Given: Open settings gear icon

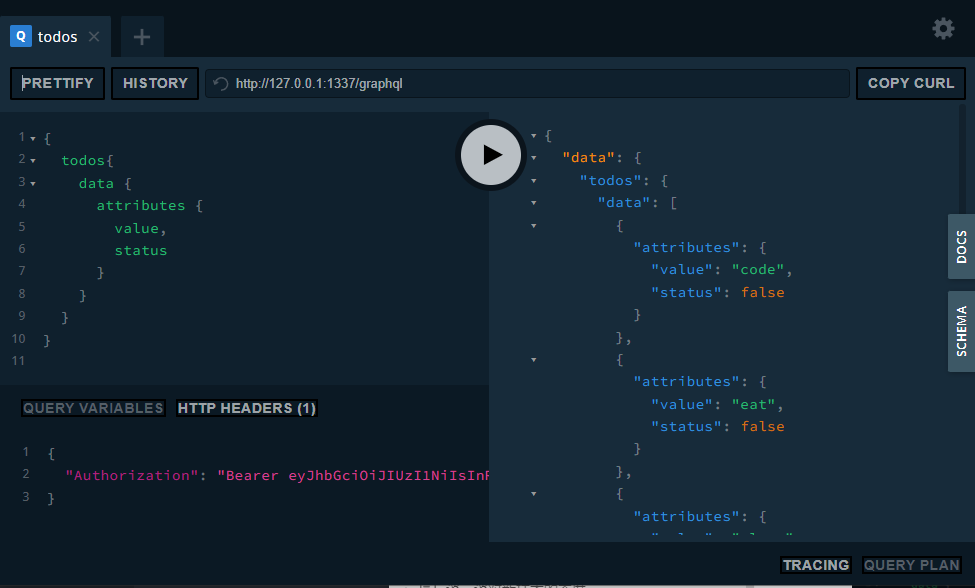Looking at the screenshot, I should click(943, 29).
